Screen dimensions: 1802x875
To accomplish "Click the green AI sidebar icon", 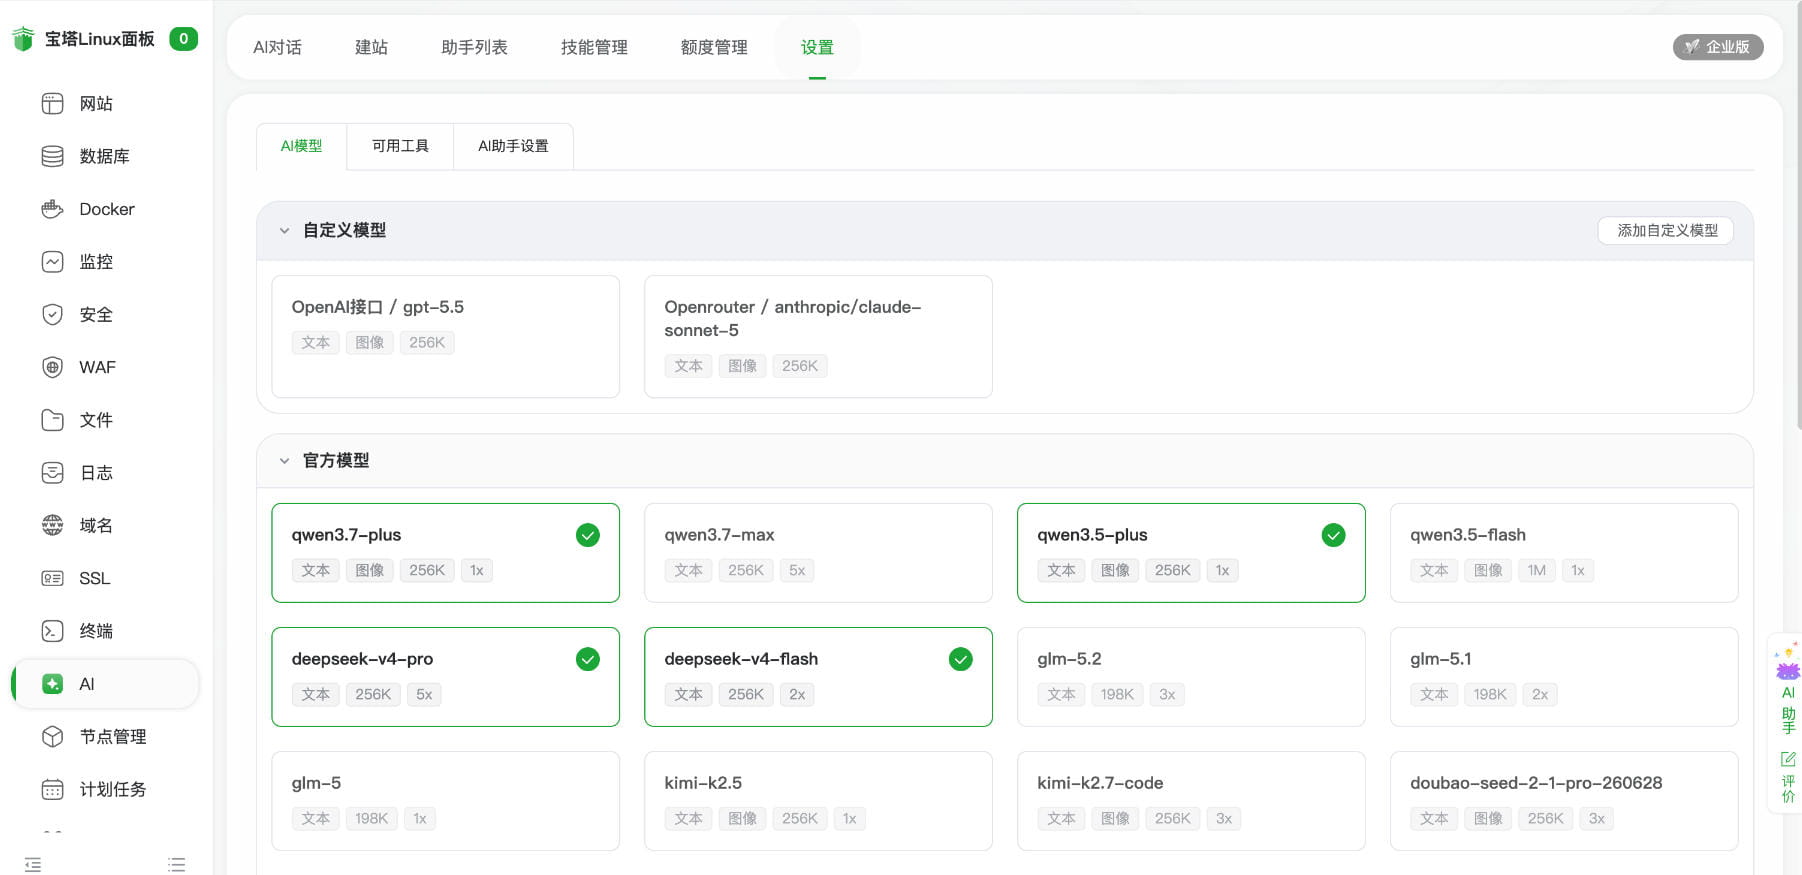I will click(x=52, y=684).
